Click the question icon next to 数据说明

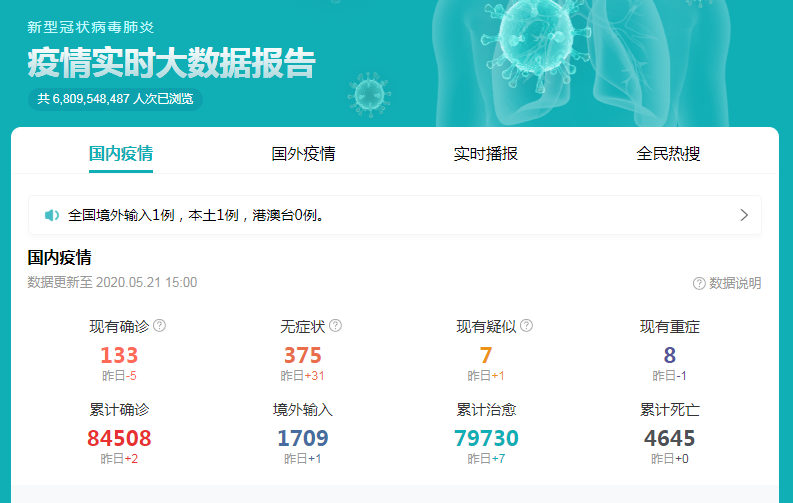(x=699, y=284)
